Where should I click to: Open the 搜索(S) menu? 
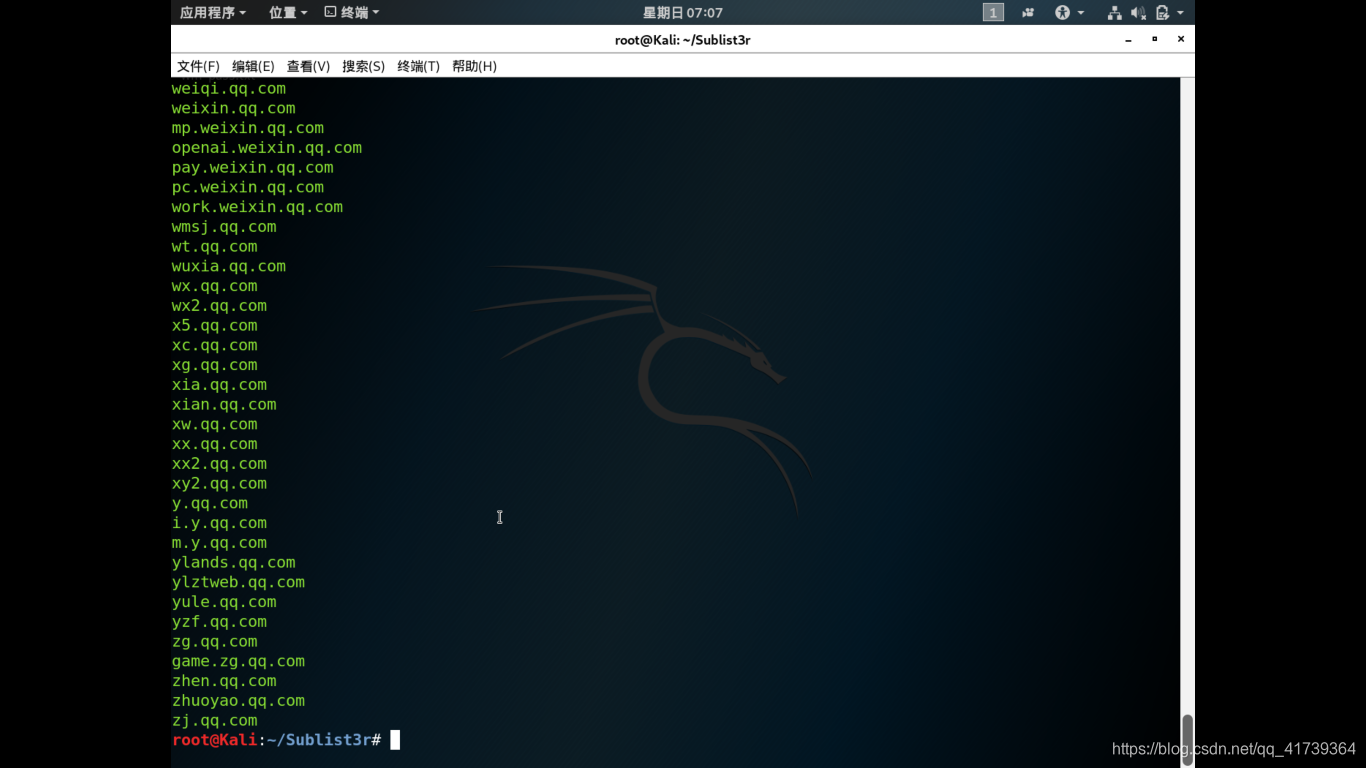click(x=363, y=66)
